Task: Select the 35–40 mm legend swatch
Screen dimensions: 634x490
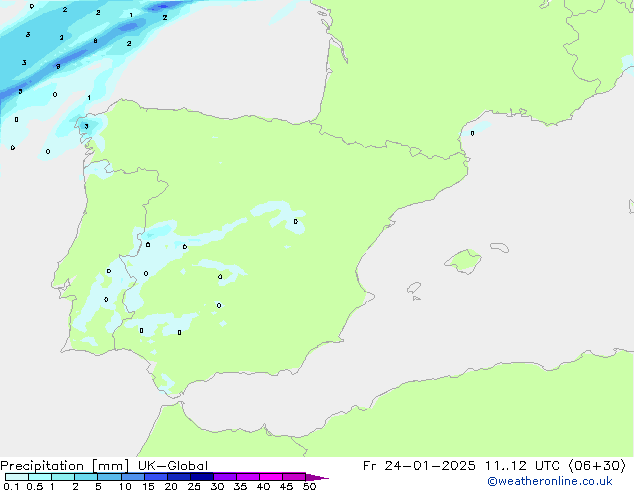Action: [248, 477]
